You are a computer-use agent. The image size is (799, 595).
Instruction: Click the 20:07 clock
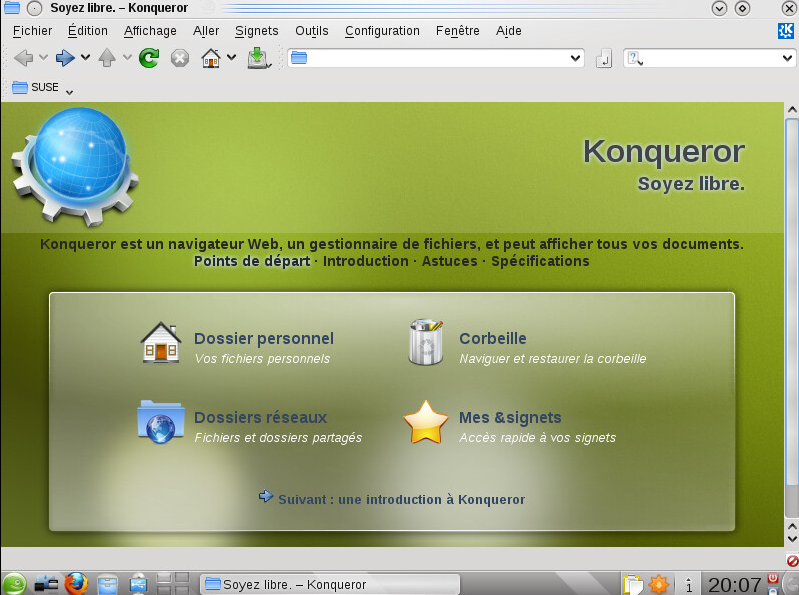point(735,584)
